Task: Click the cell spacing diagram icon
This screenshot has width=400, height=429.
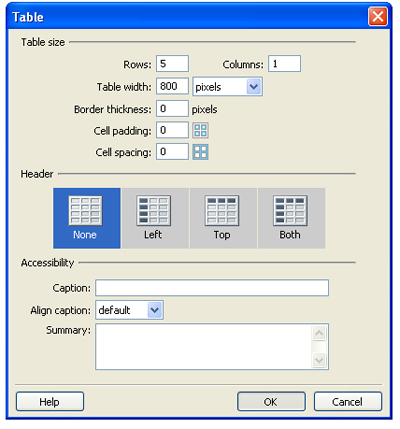Action: pyautogui.click(x=200, y=152)
